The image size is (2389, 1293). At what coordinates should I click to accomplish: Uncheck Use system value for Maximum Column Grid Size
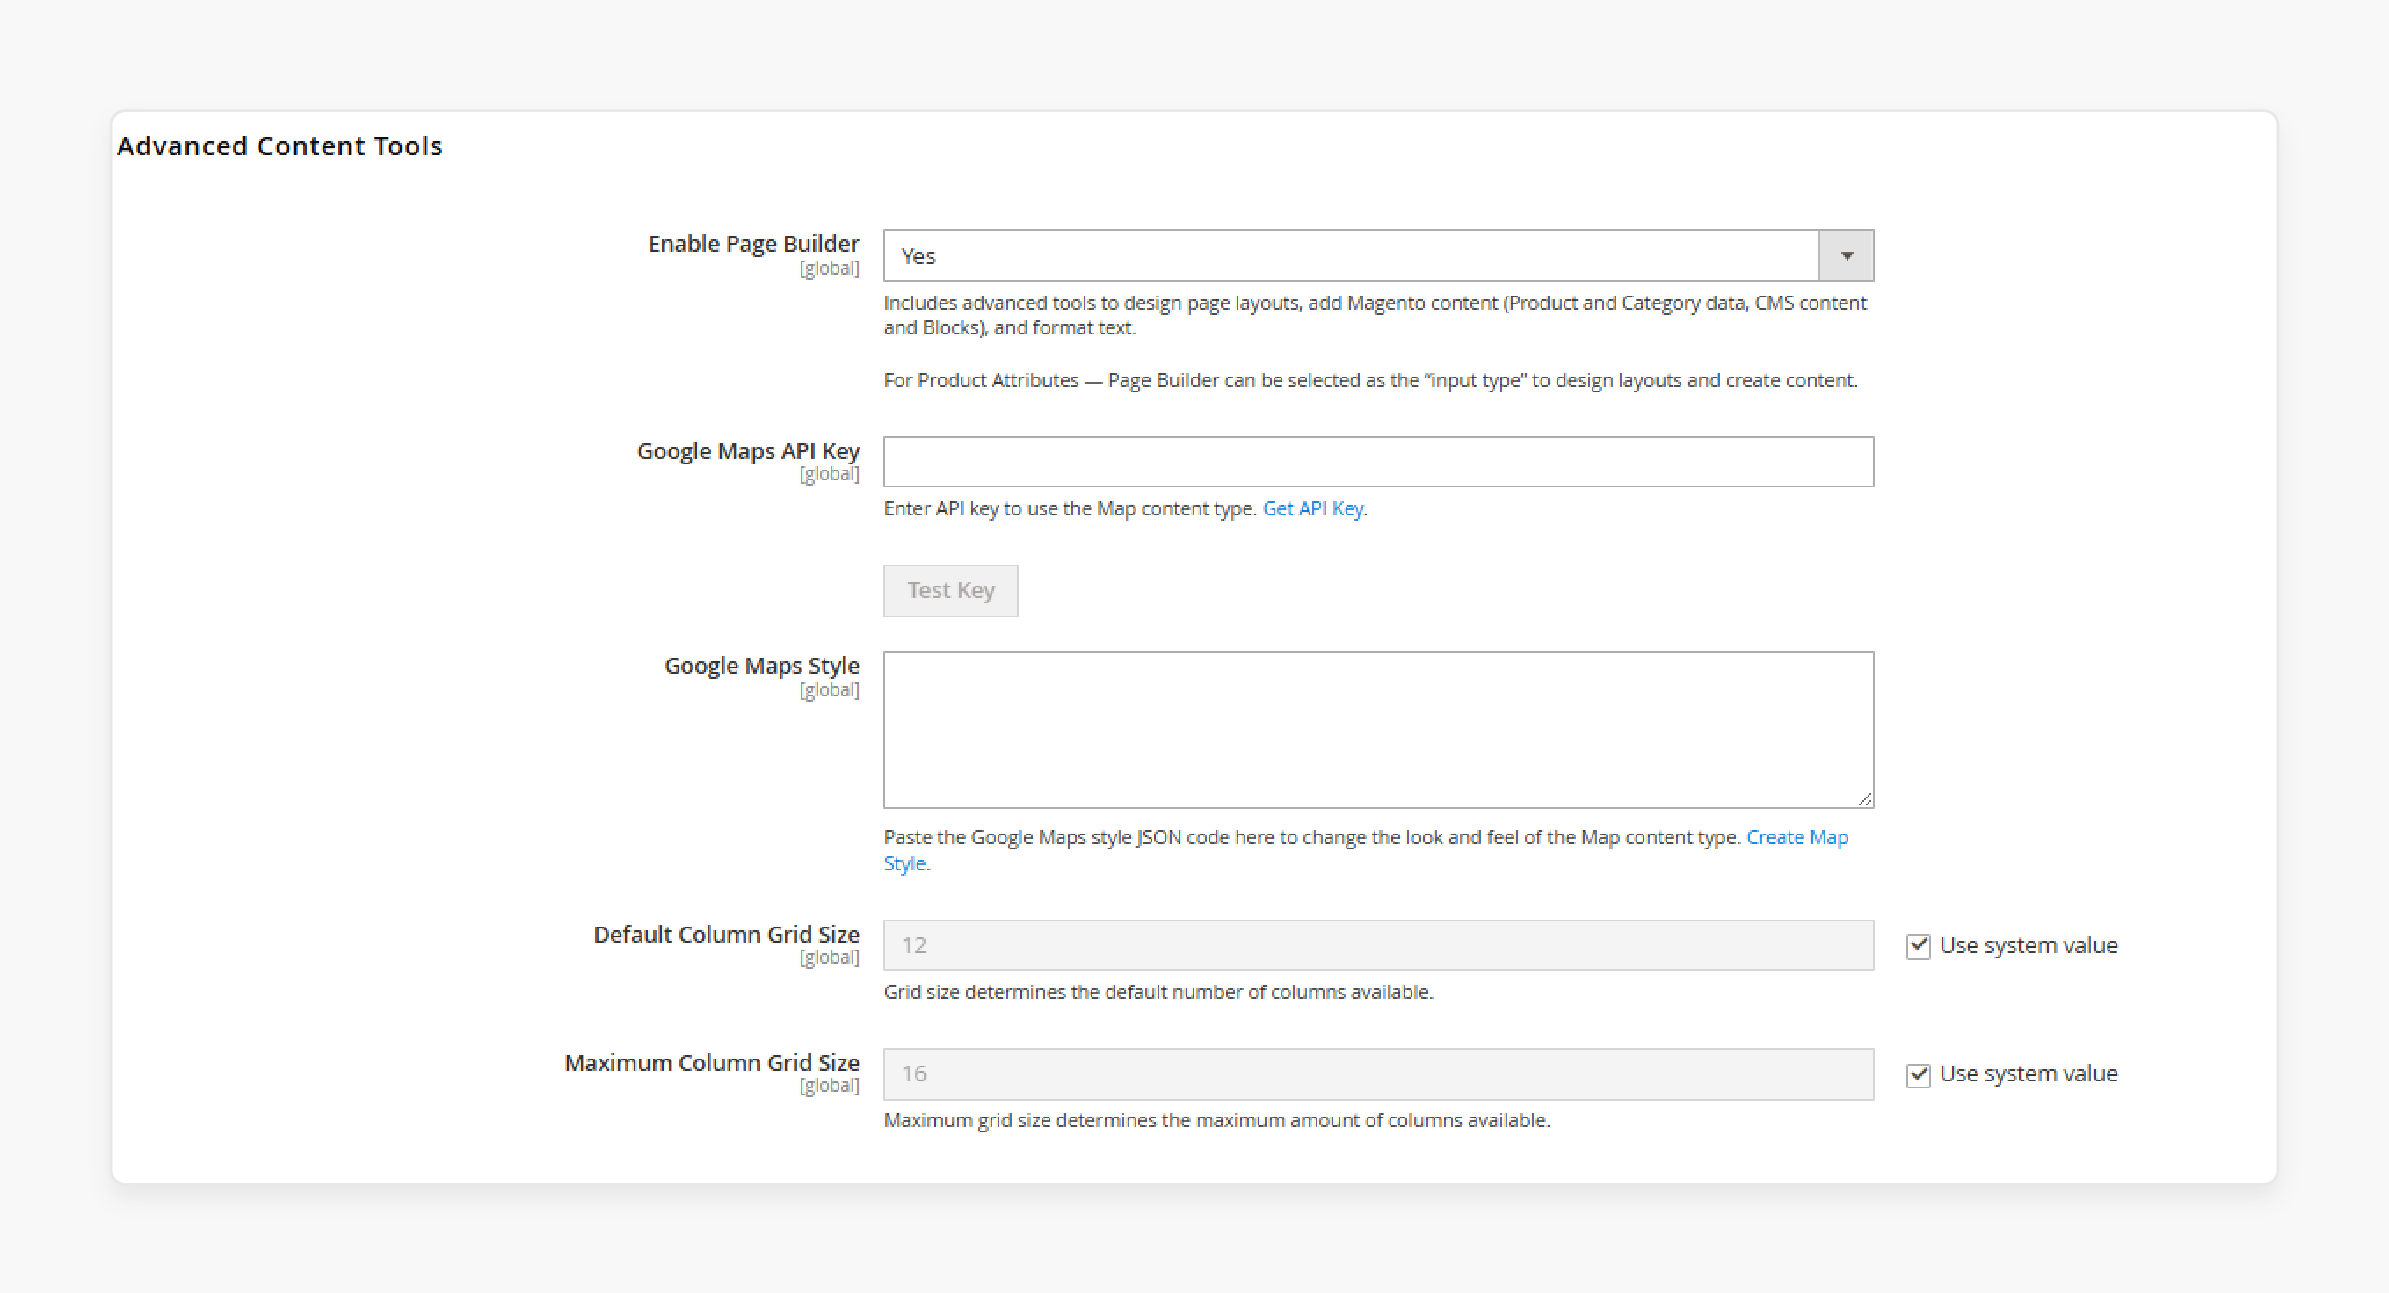[1918, 1075]
